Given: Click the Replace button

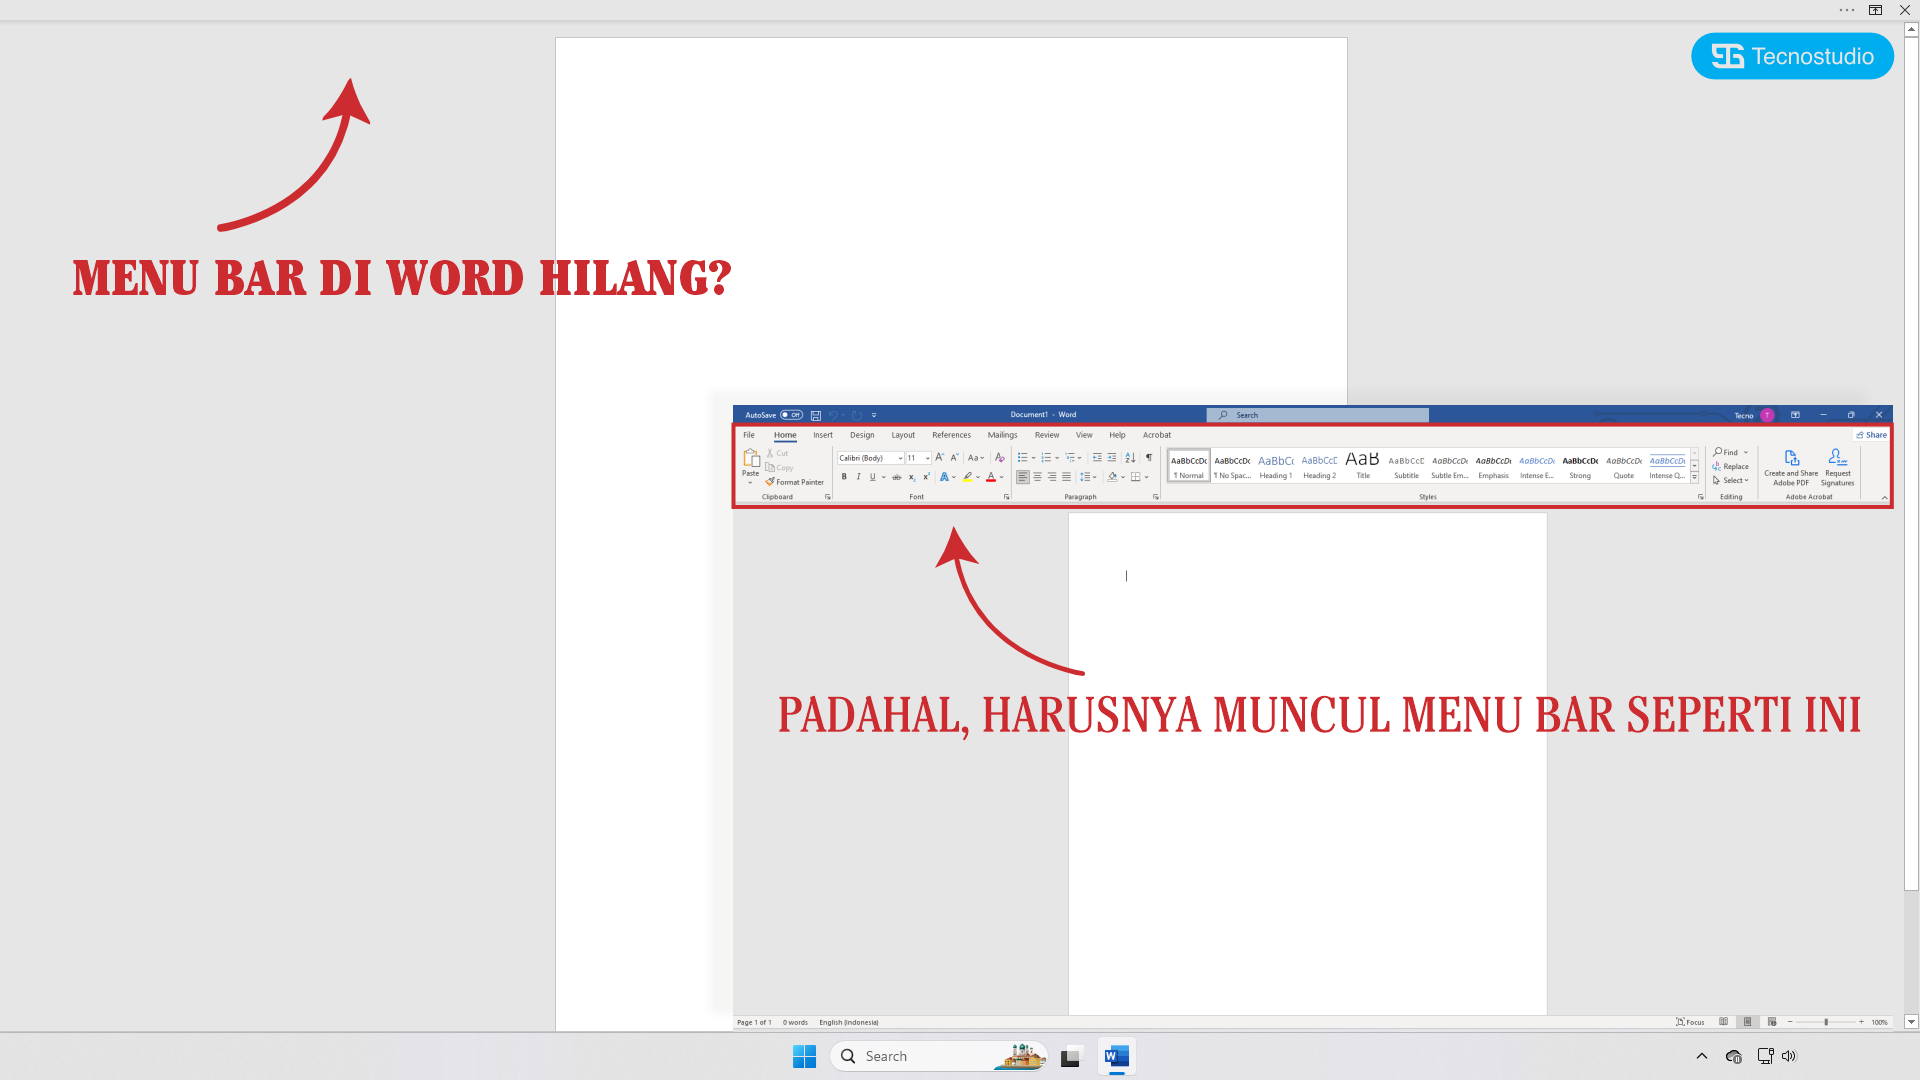Looking at the screenshot, I should (x=1731, y=466).
